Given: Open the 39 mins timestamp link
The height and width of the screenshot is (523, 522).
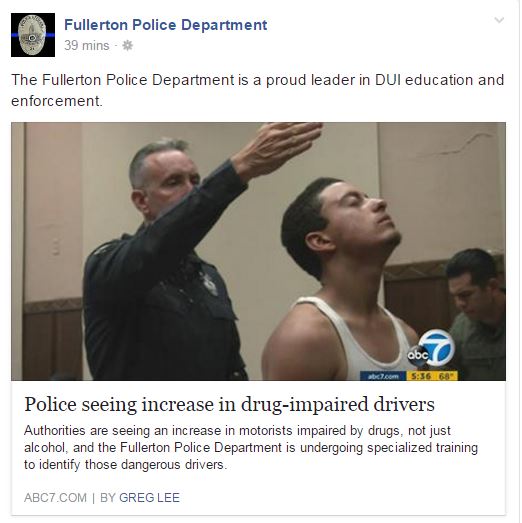Looking at the screenshot, I should click(87, 45).
